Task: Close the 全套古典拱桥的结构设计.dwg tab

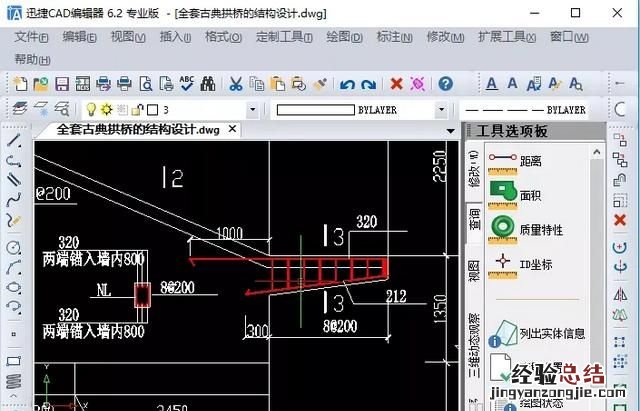Action: tap(232, 129)
